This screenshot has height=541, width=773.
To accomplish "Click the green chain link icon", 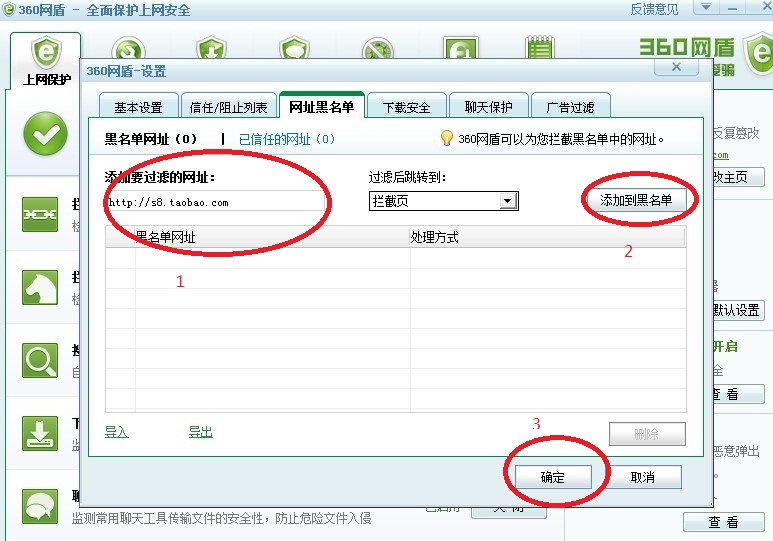I will 40,215.
